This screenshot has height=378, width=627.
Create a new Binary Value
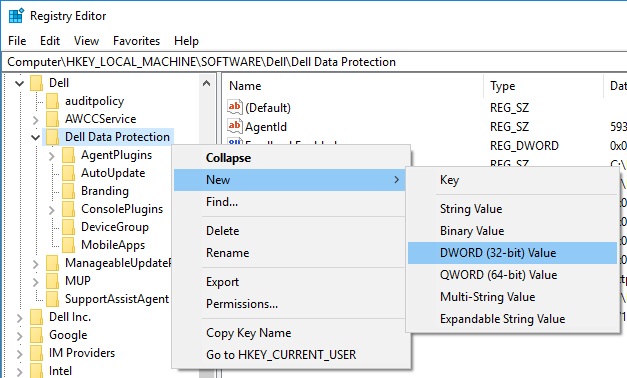coord(513,231)
